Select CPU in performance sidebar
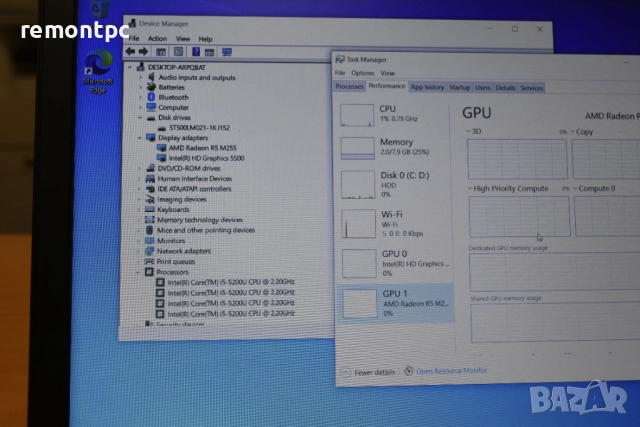 click(x=394, y=114)
